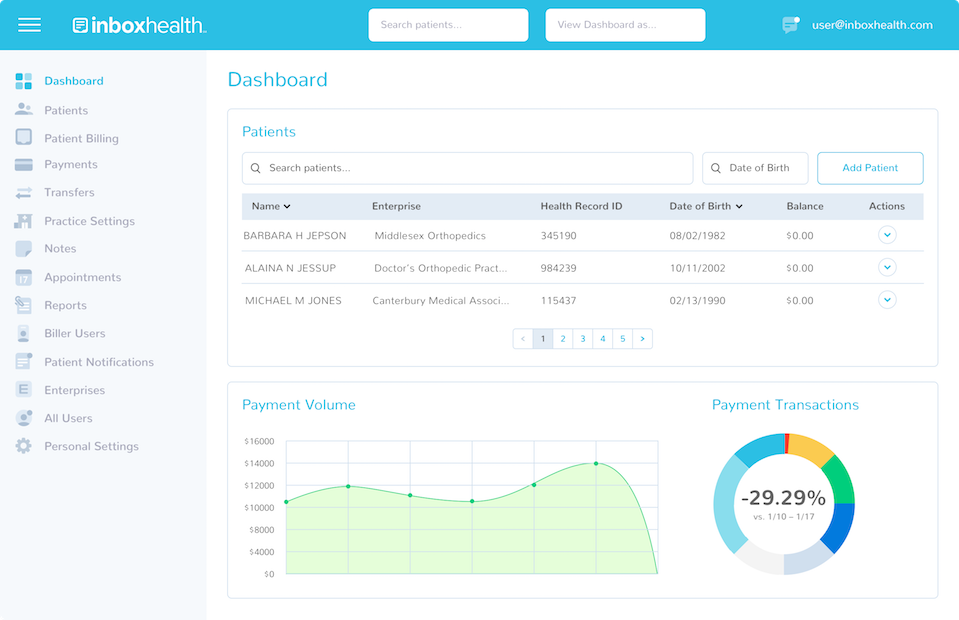Click the Dashboard grid icon
Image resolution: width=959 pixels, height=620 pixels.
coord(24,81)
